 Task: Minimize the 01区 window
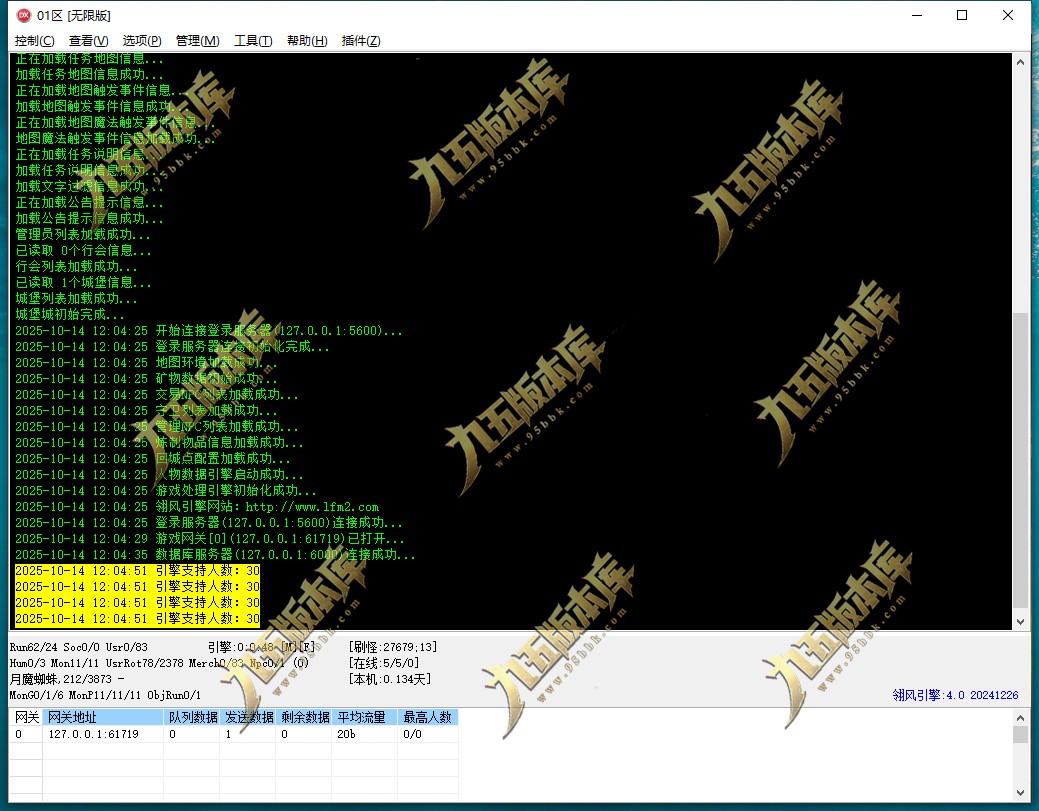917,15
